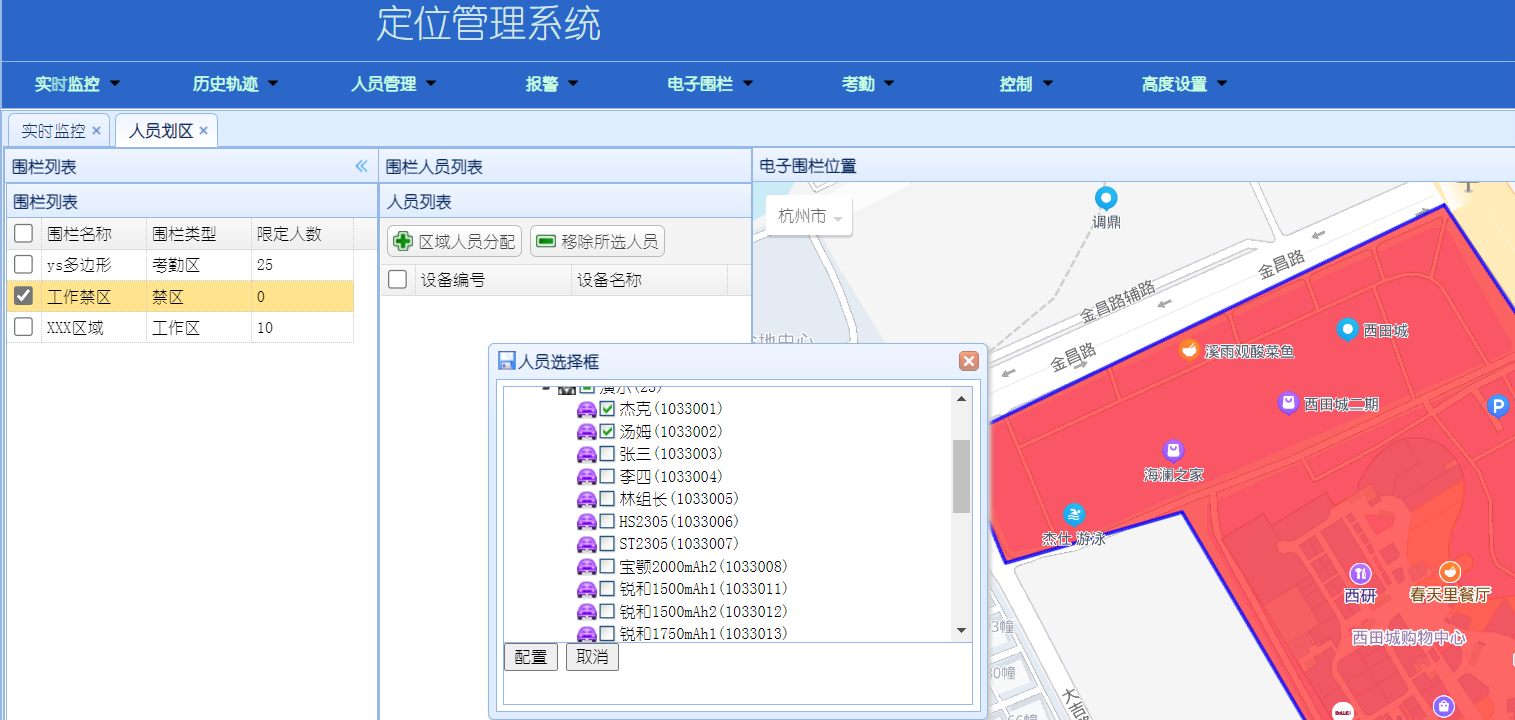Viewport: 1515px width, 720px height.
Task: Open the 杭州市 city dropdown
Action: pyautogui.click(x=809, y=217)
